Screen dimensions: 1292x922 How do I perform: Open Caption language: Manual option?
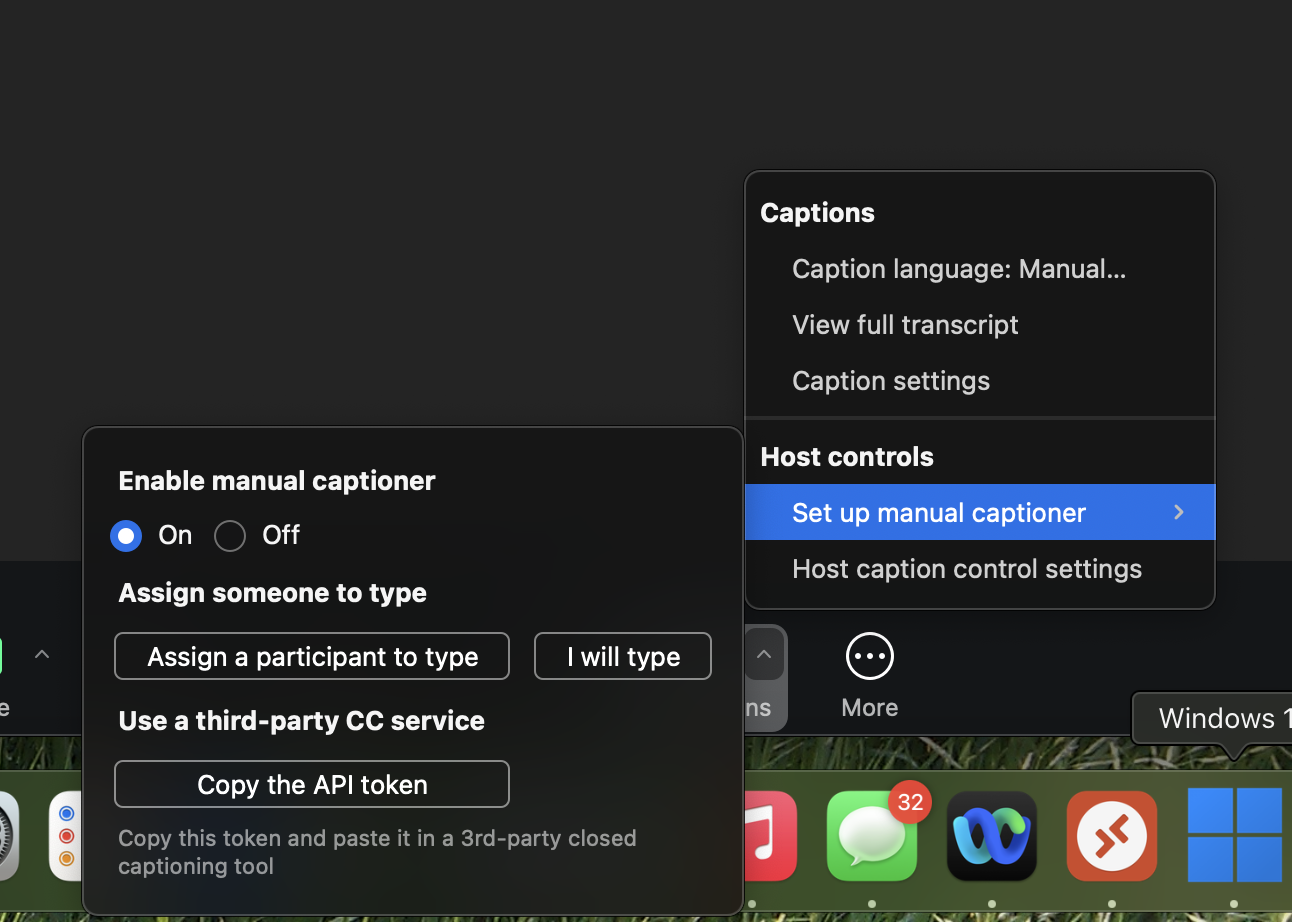click(958, 268)
